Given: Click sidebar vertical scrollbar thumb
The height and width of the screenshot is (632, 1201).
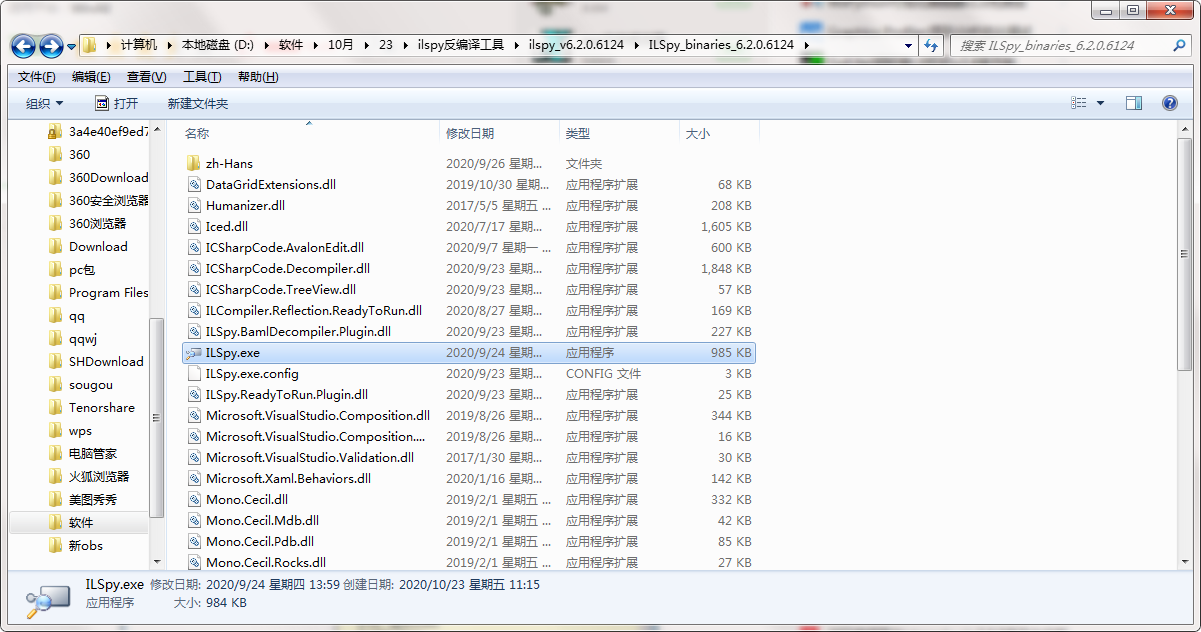Looking at the screenshot, I should click(x=157, y=416).
